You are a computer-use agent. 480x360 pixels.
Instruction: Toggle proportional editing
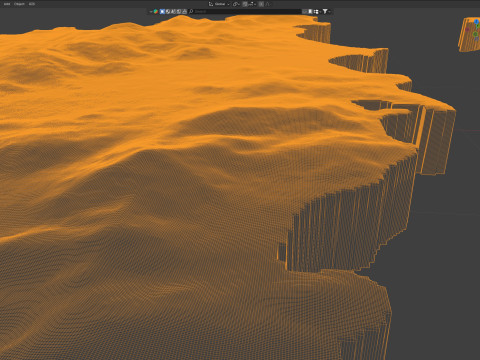click(261, 4)
